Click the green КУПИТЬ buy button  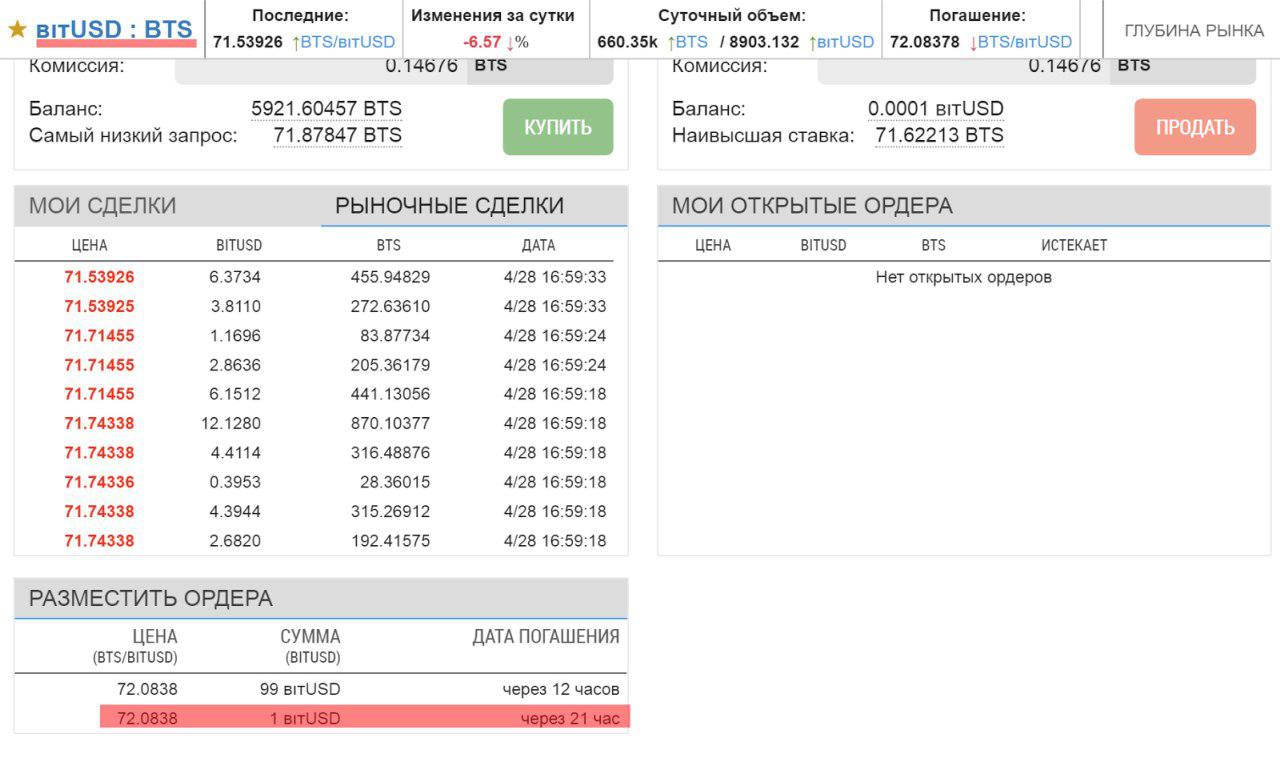(558, 127)
